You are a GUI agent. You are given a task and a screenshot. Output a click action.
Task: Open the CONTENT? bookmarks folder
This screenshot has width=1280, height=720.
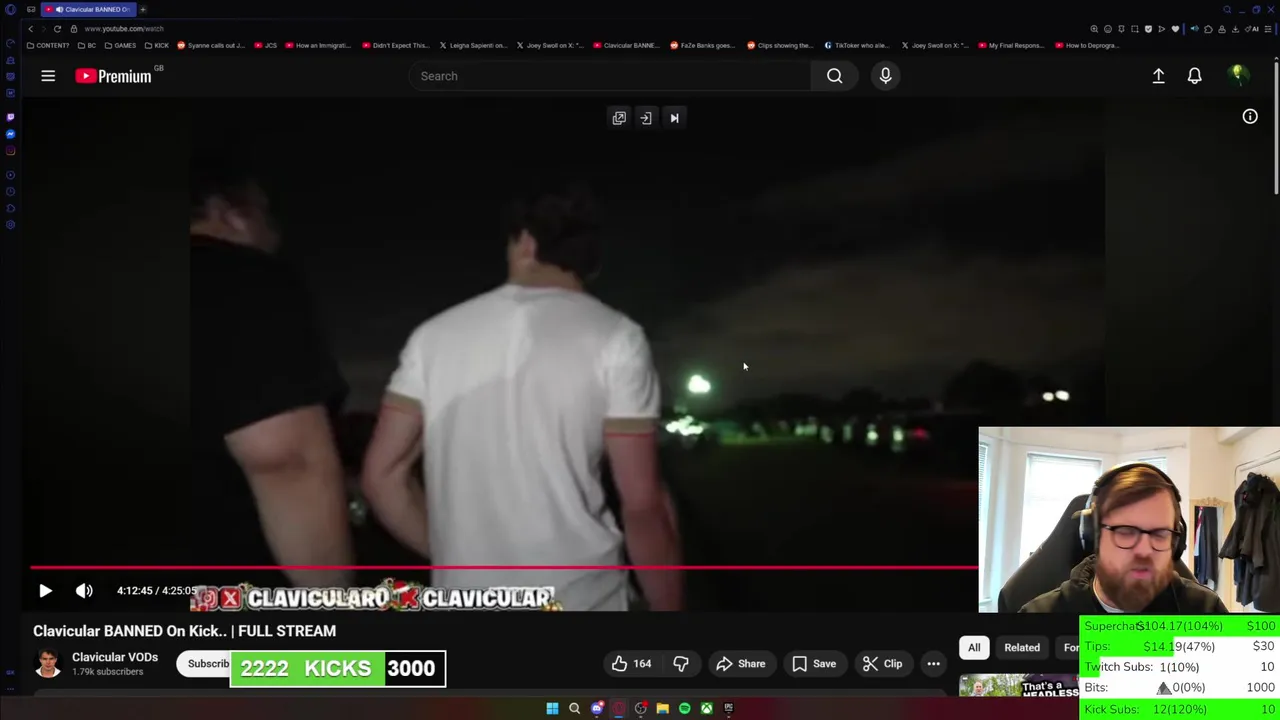pyautogui.click(x=48, y=45)
